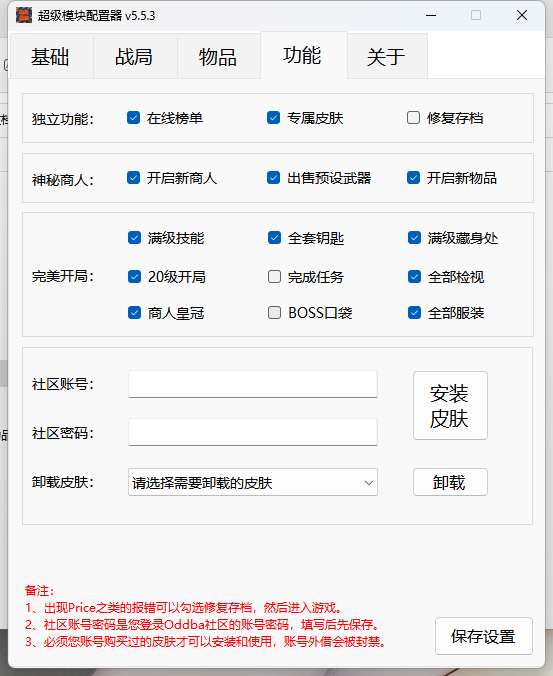Uncheck 满级藏身处 option
The height and width of the screenshot is (676, 553).
point(414,238)
